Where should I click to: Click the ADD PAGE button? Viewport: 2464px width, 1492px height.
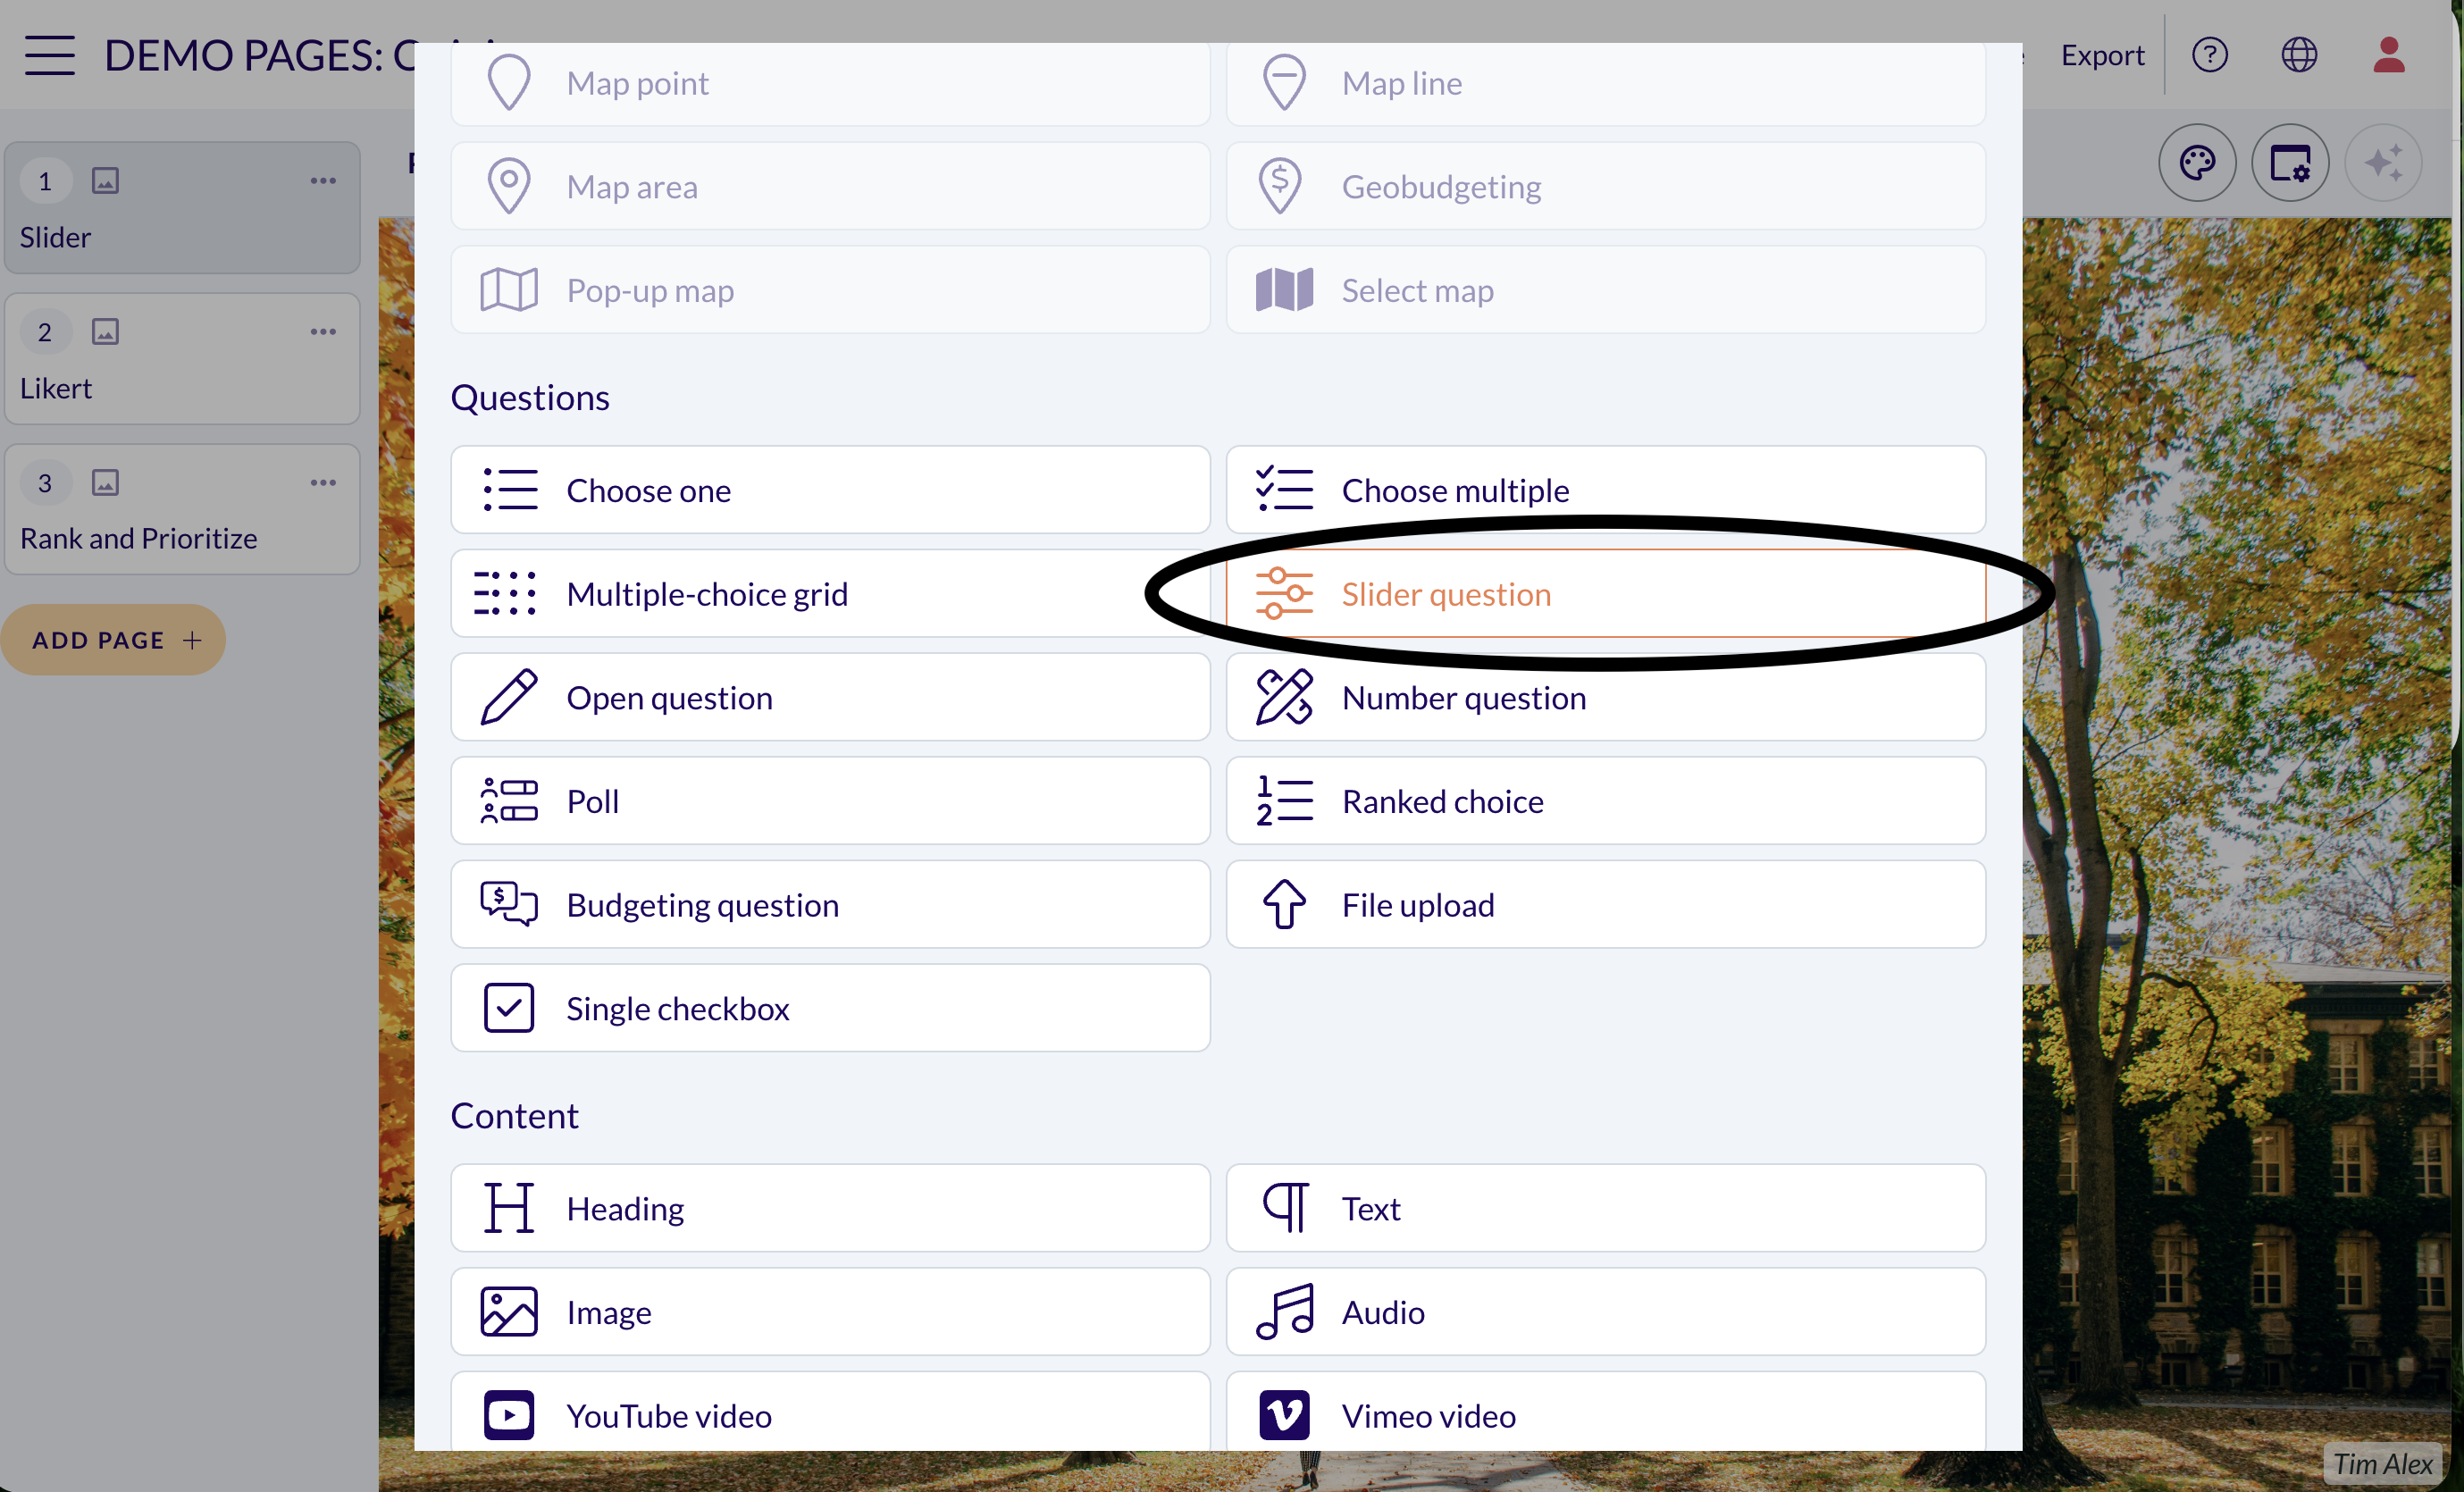point(113,640)
